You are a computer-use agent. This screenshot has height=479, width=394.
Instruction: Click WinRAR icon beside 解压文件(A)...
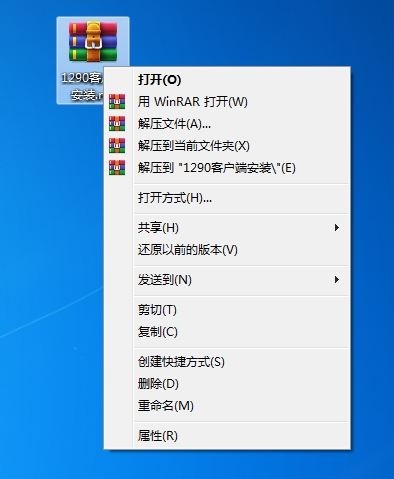click(x=117, y=124)
